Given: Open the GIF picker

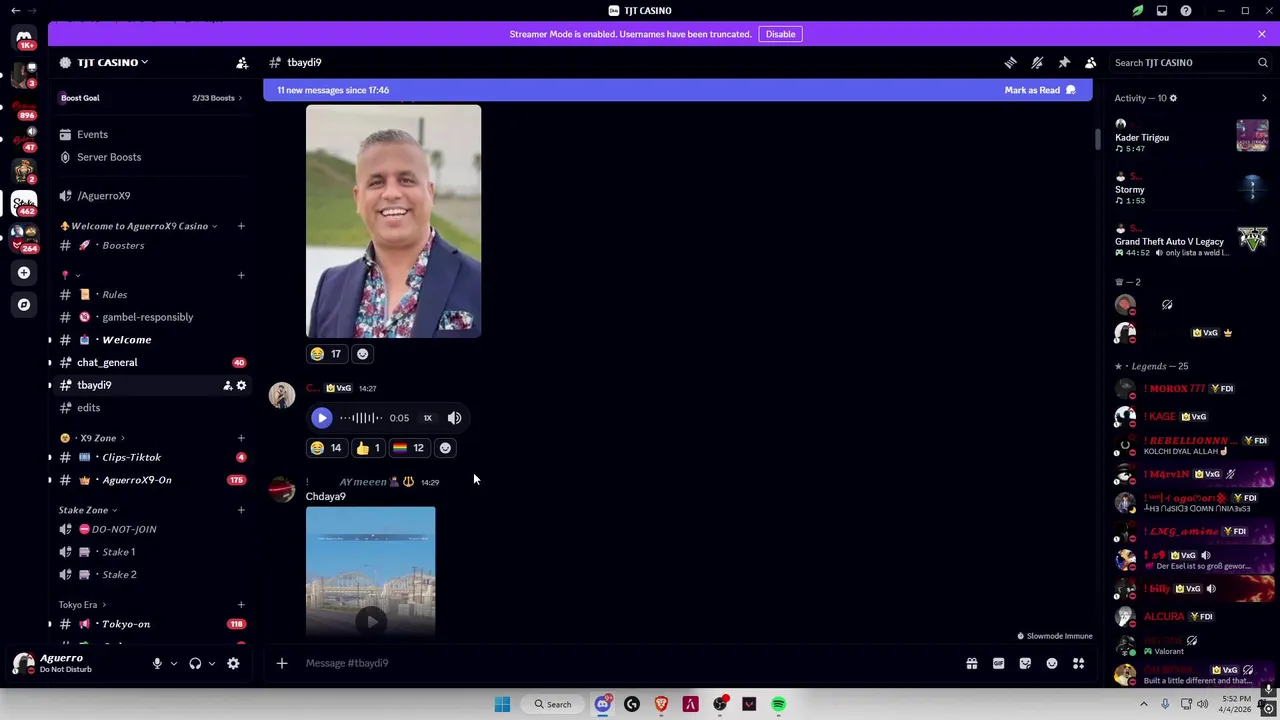Looking at the screenshot, I should coord(998,663).
